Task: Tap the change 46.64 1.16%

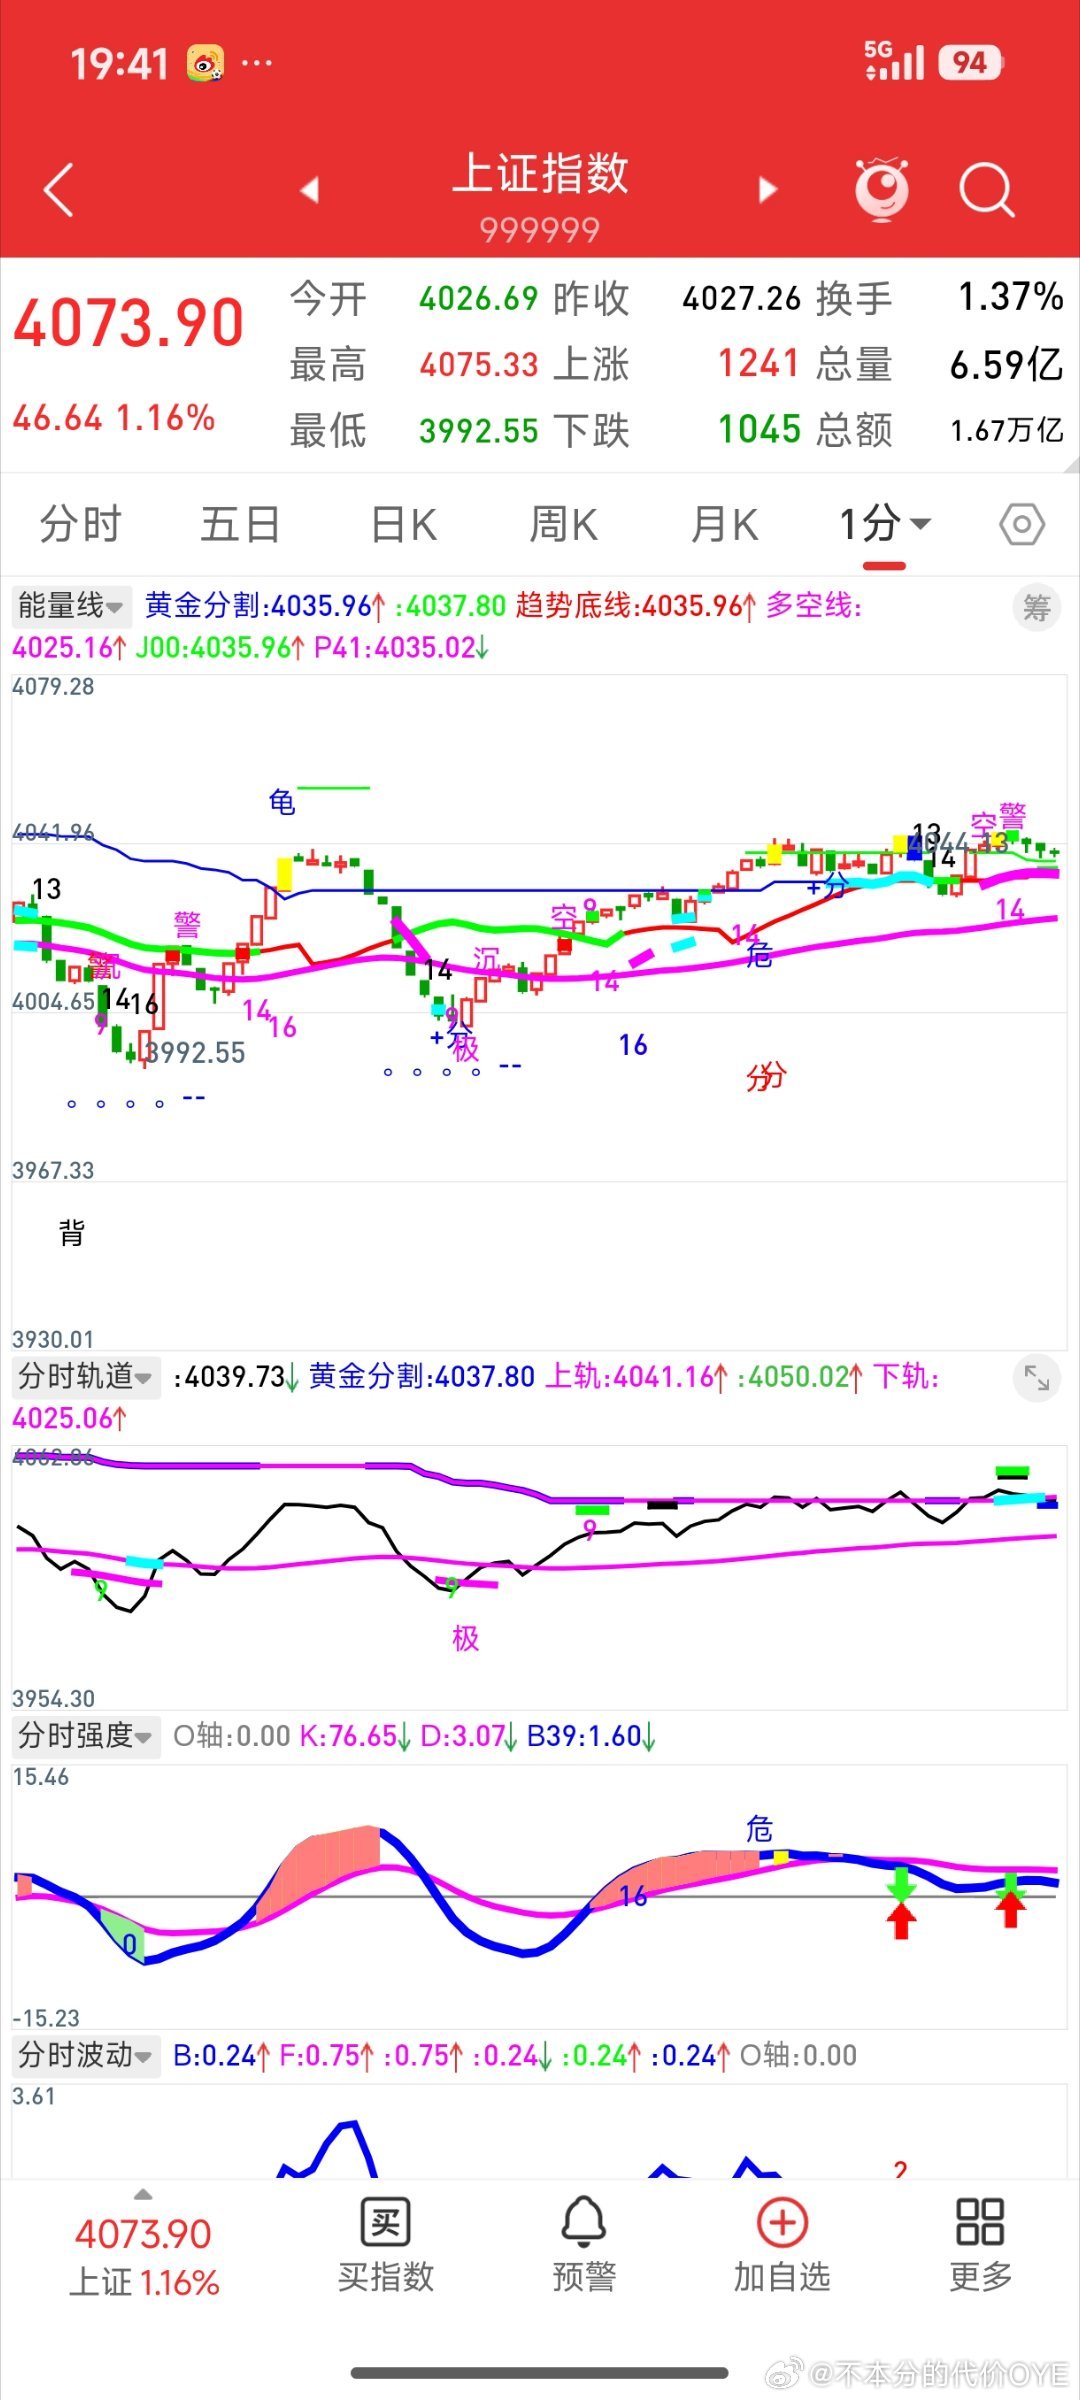Action: 114,418
